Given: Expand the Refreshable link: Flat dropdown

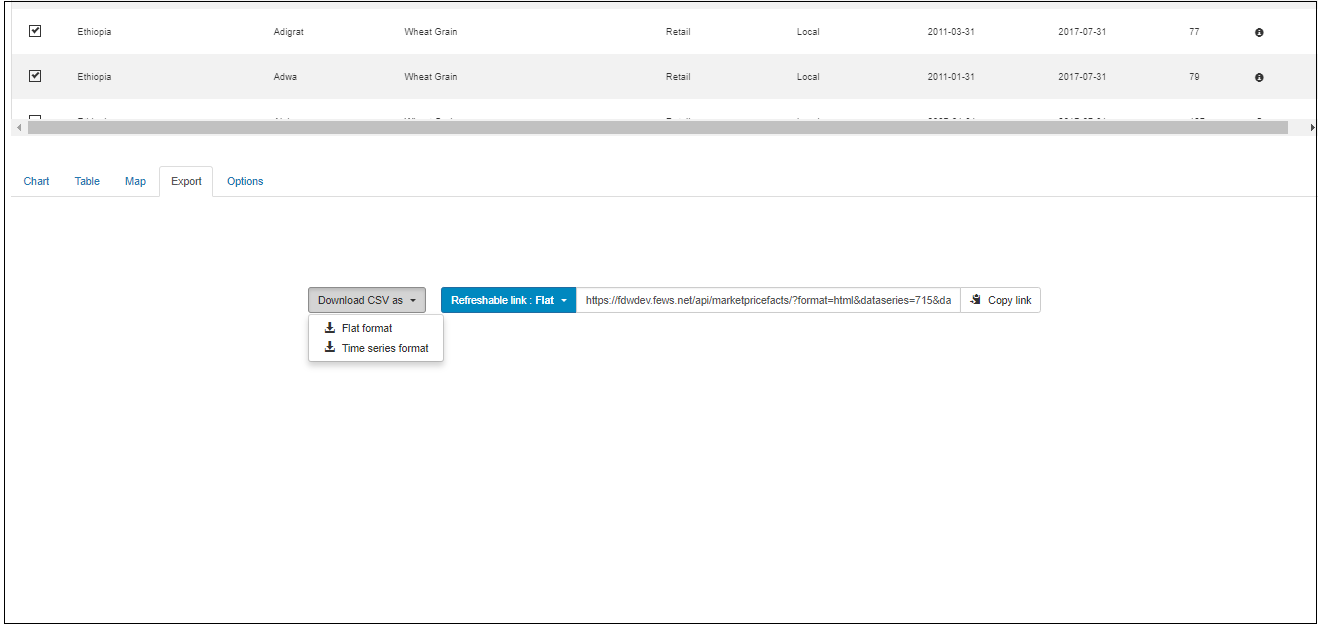Looking at the screenshot, I should click(508, 300).
